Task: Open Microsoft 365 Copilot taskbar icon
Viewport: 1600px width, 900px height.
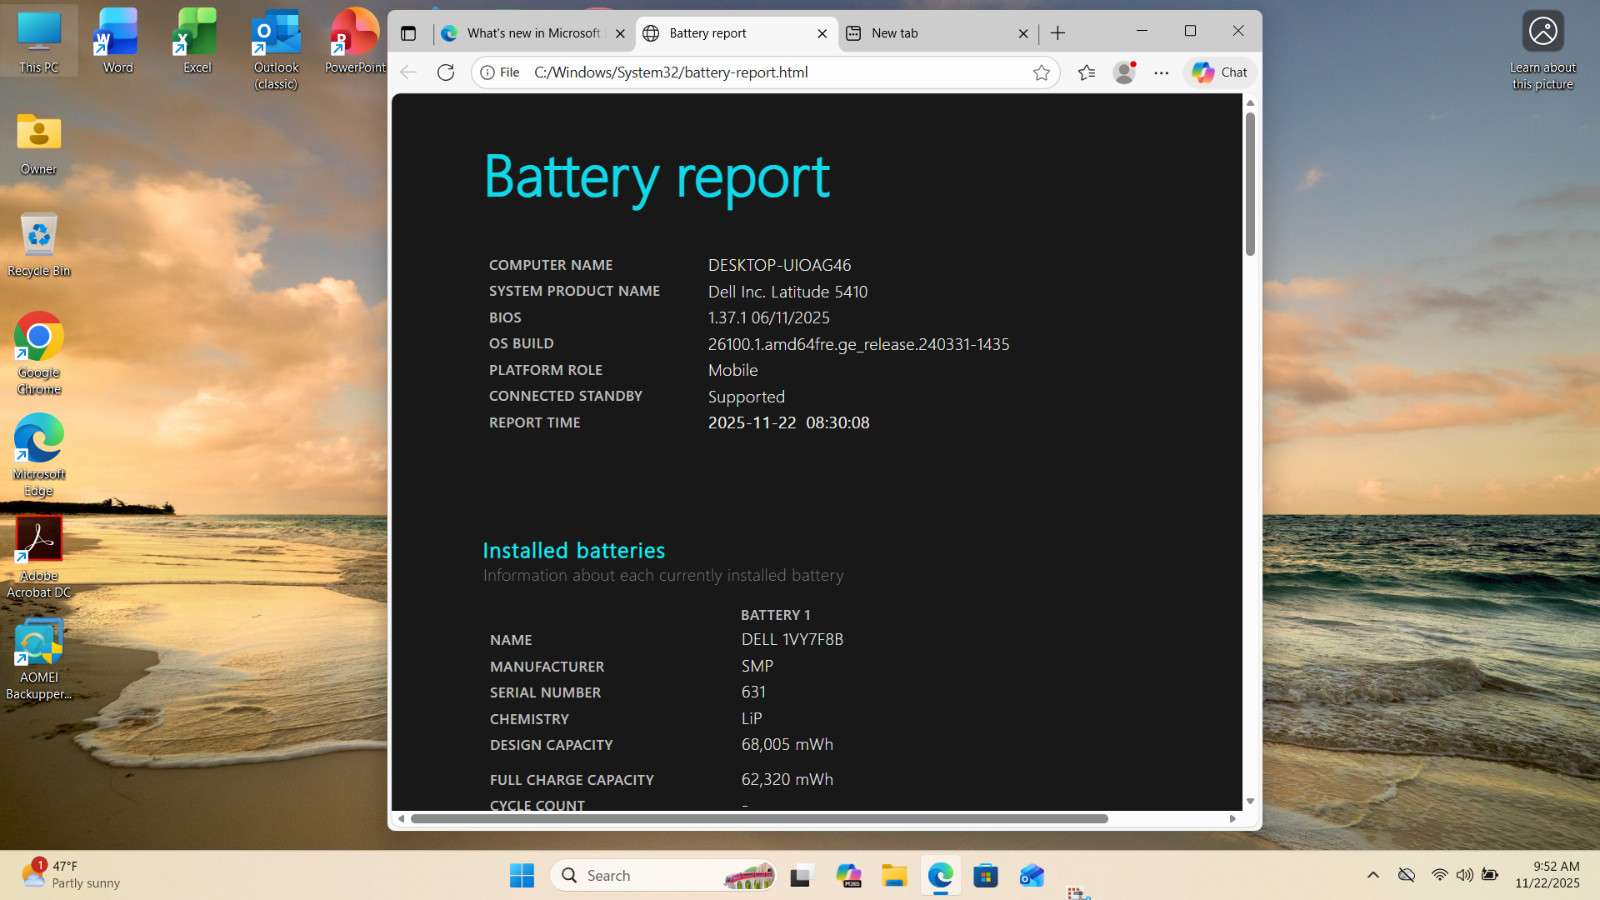Action: pyautogui.click(x=849, y=876)
